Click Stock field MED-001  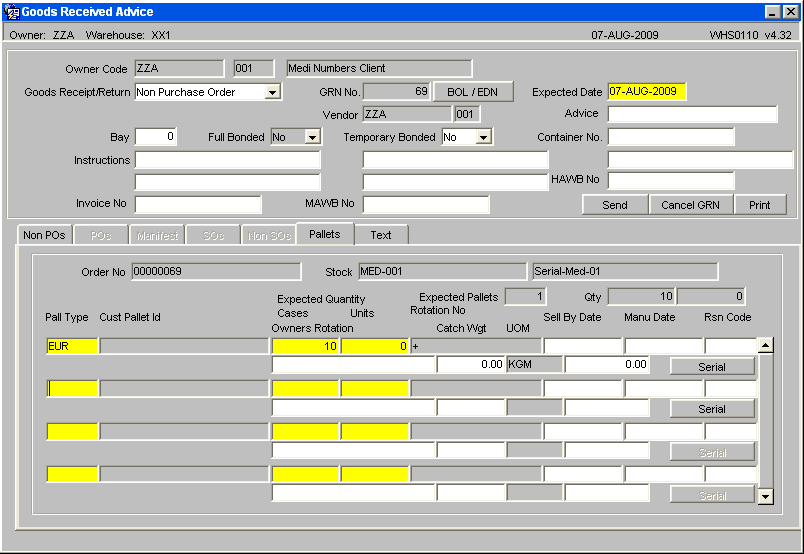(x=443, y=271)
